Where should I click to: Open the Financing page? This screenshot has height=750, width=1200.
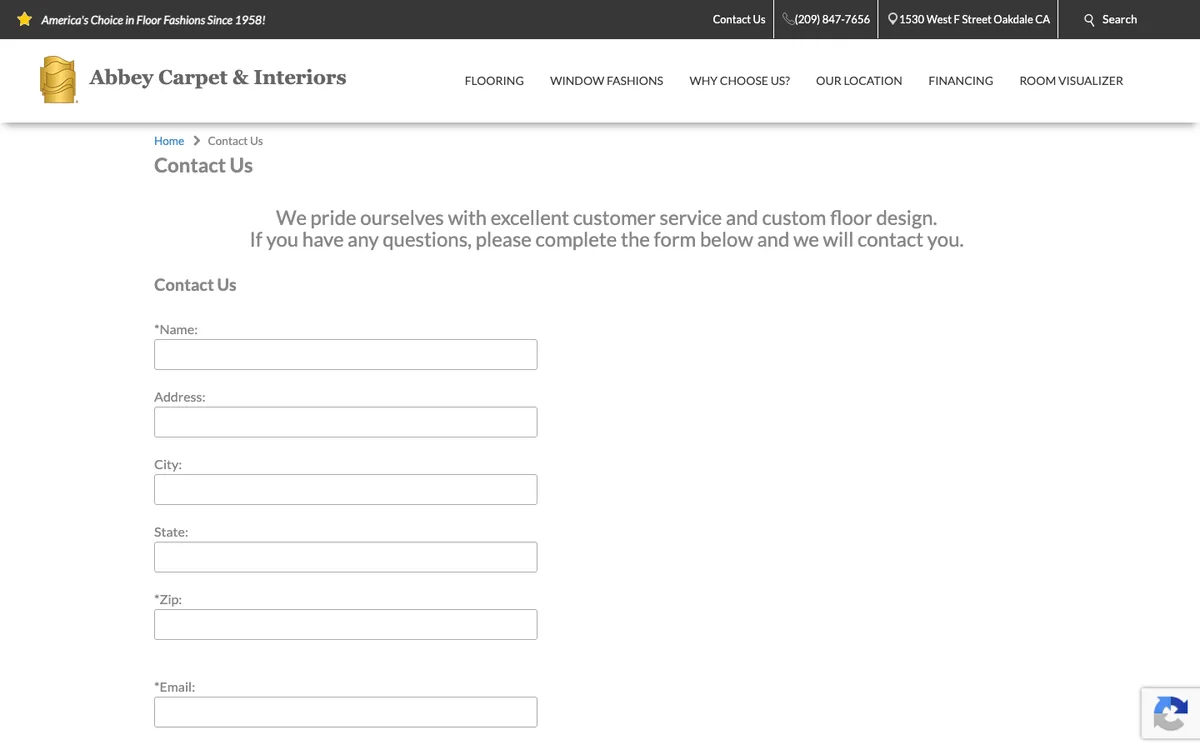tap(960, 81)
